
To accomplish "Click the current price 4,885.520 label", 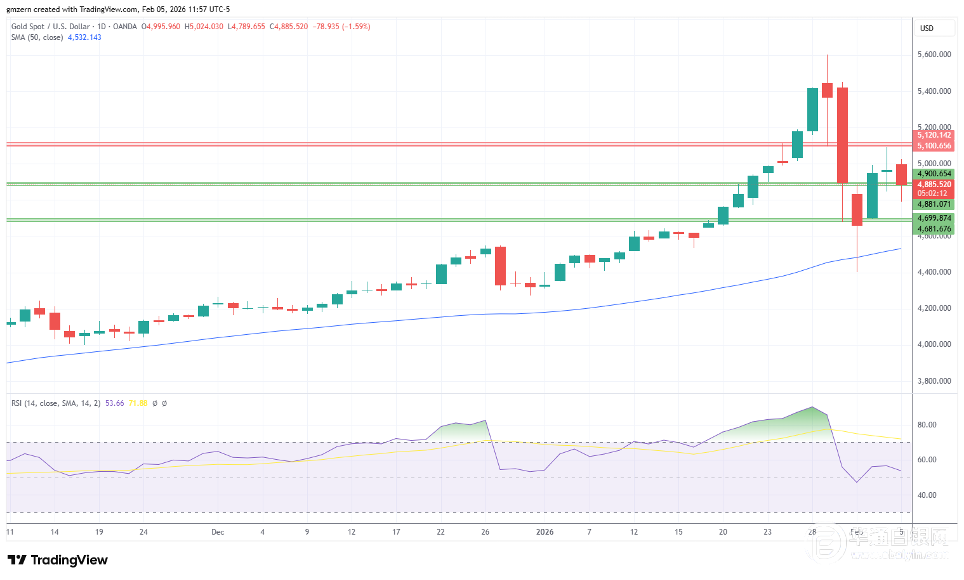I will click(934, 184).
